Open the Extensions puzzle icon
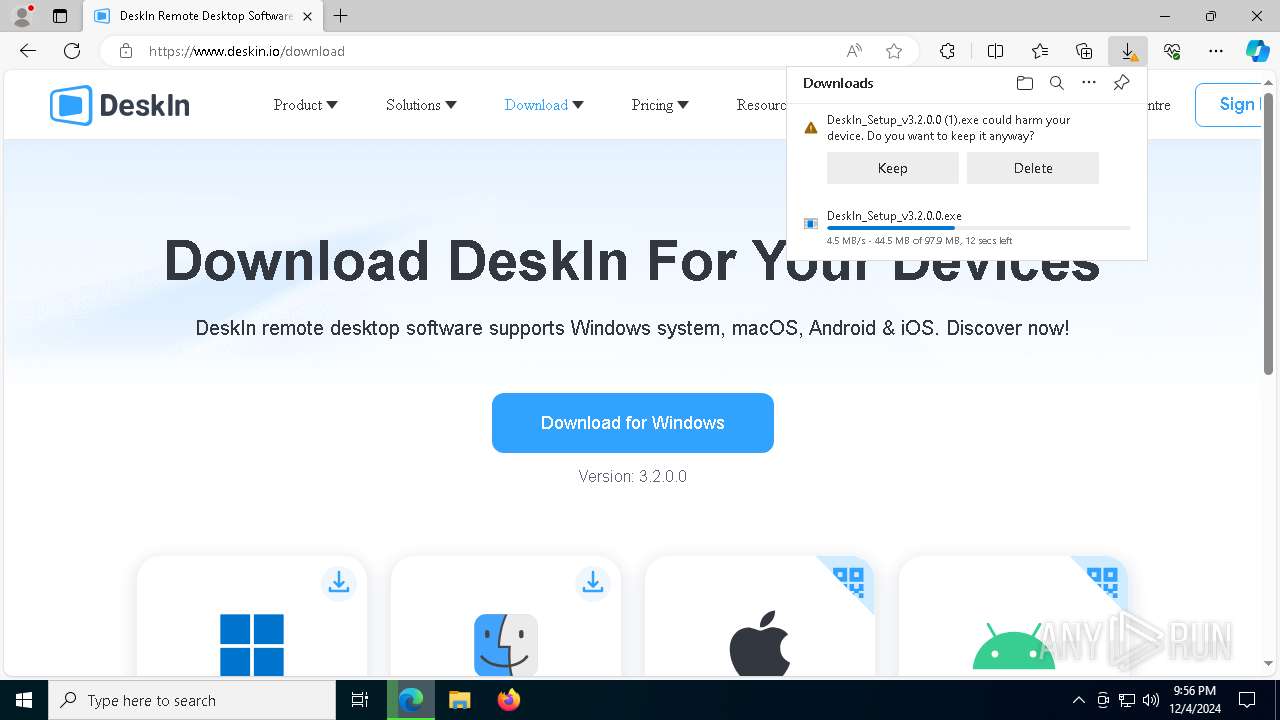1280x720 pixels. (x=947, y=51)
